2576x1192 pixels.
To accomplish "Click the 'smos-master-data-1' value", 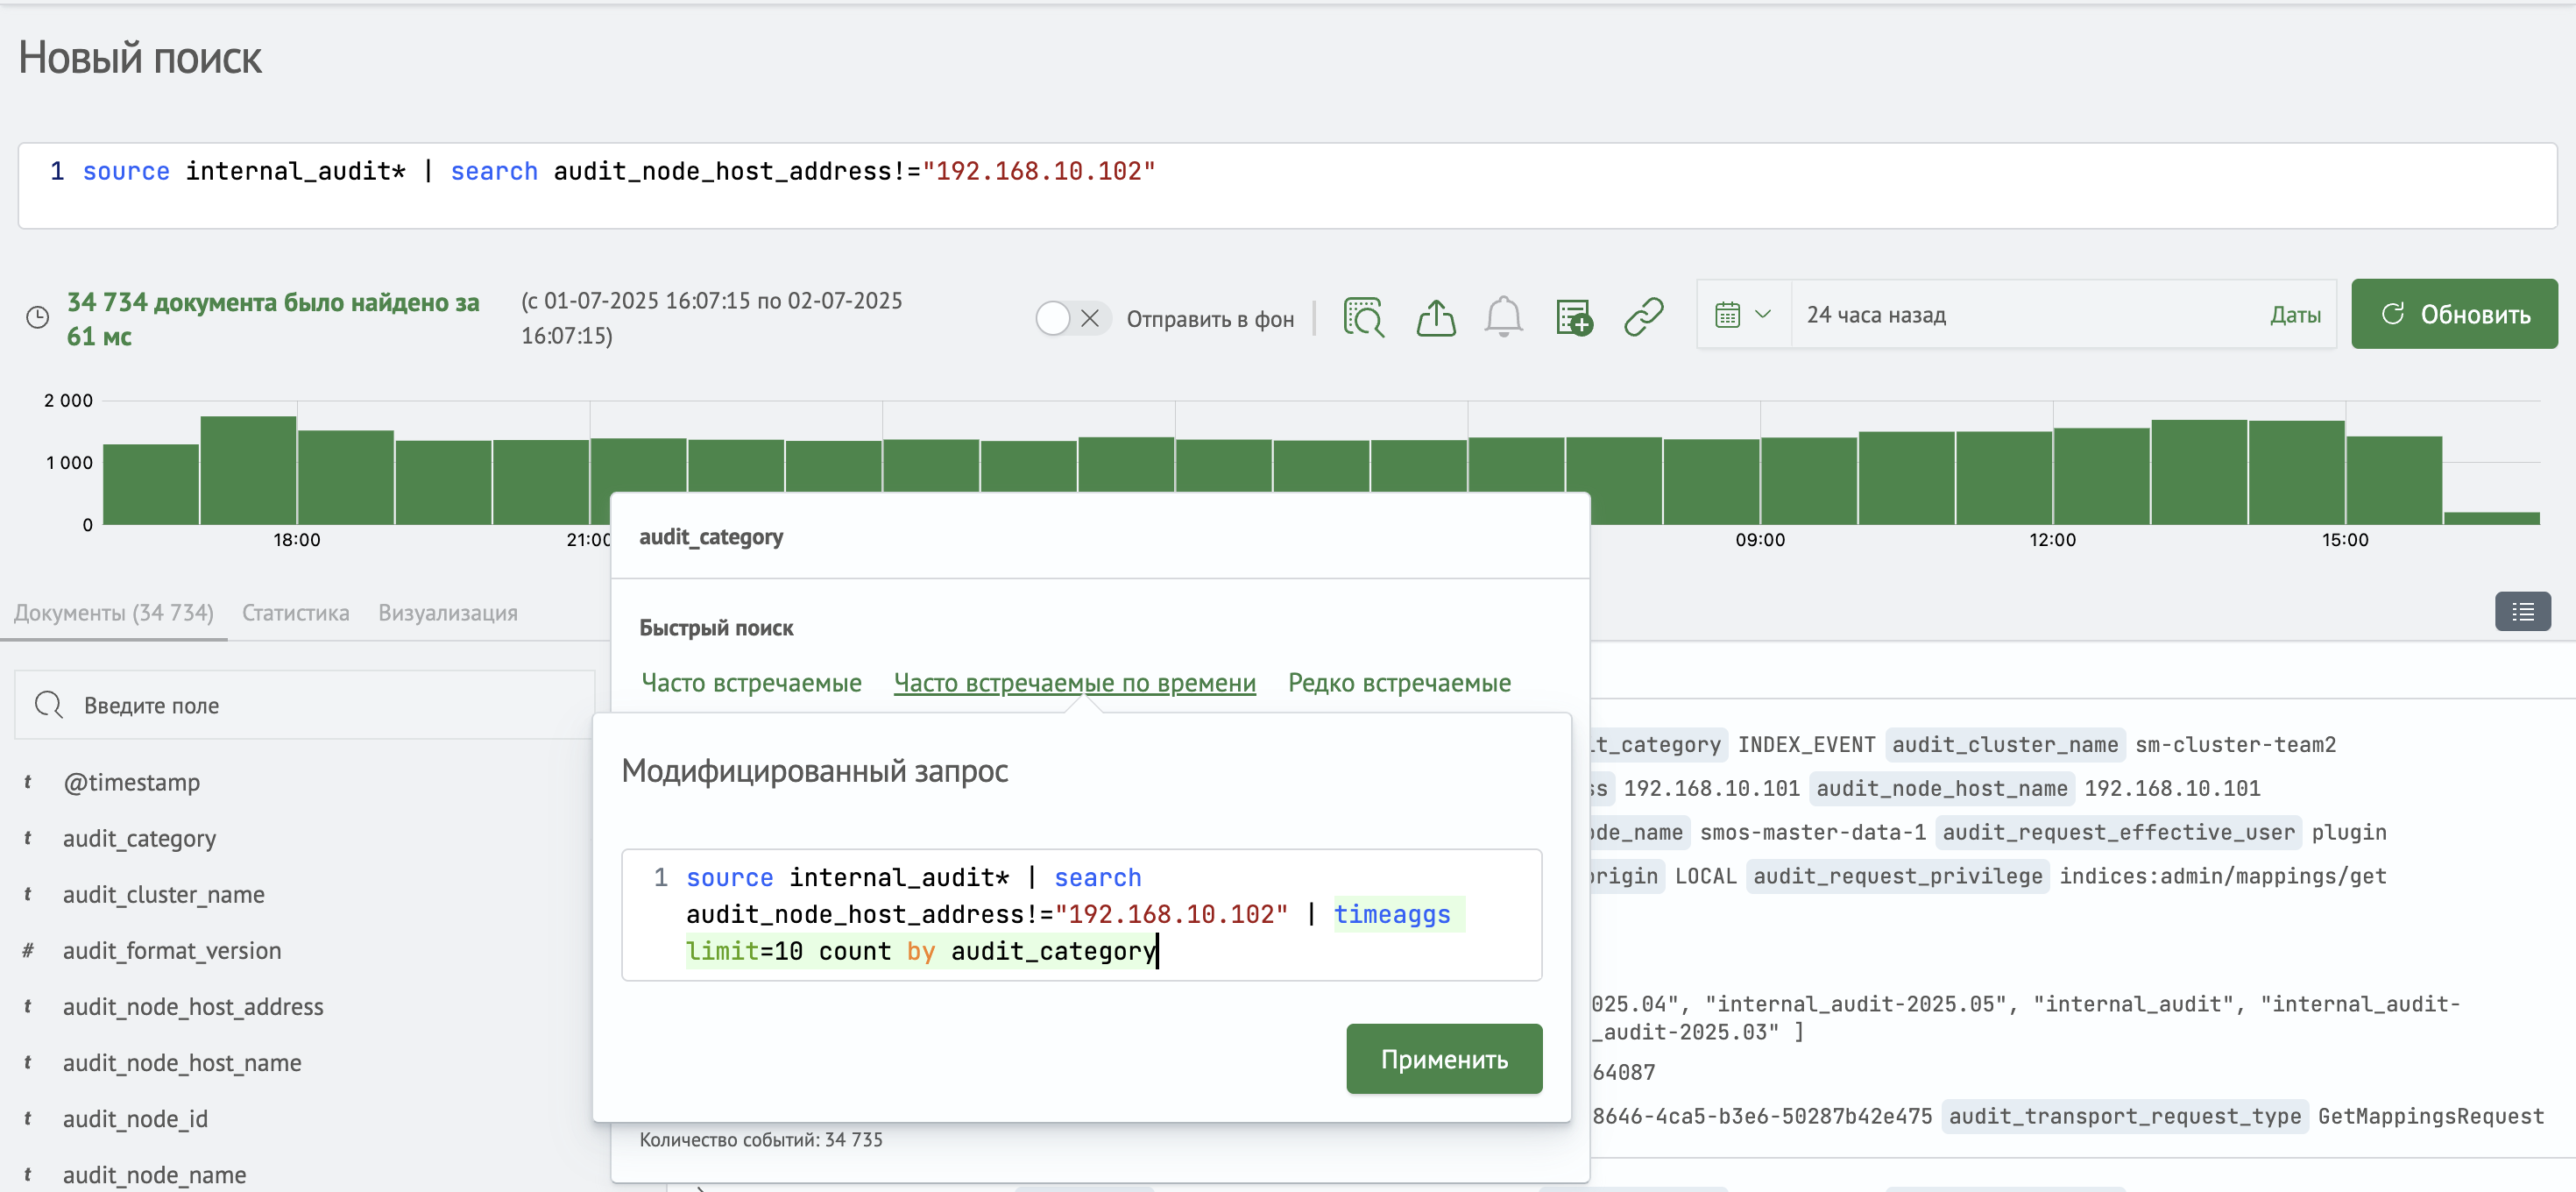I will (1812, 832).
